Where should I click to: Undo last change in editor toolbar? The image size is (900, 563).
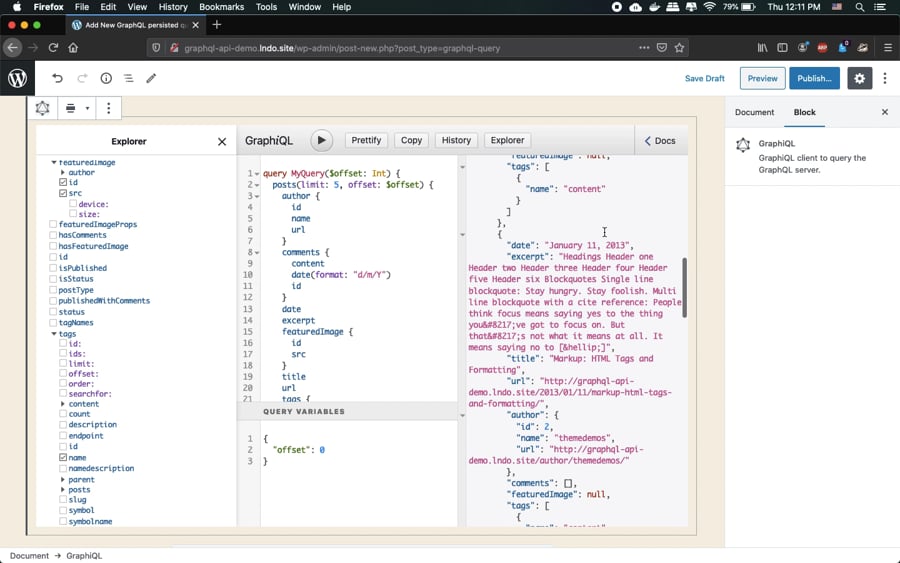point(57,78)
